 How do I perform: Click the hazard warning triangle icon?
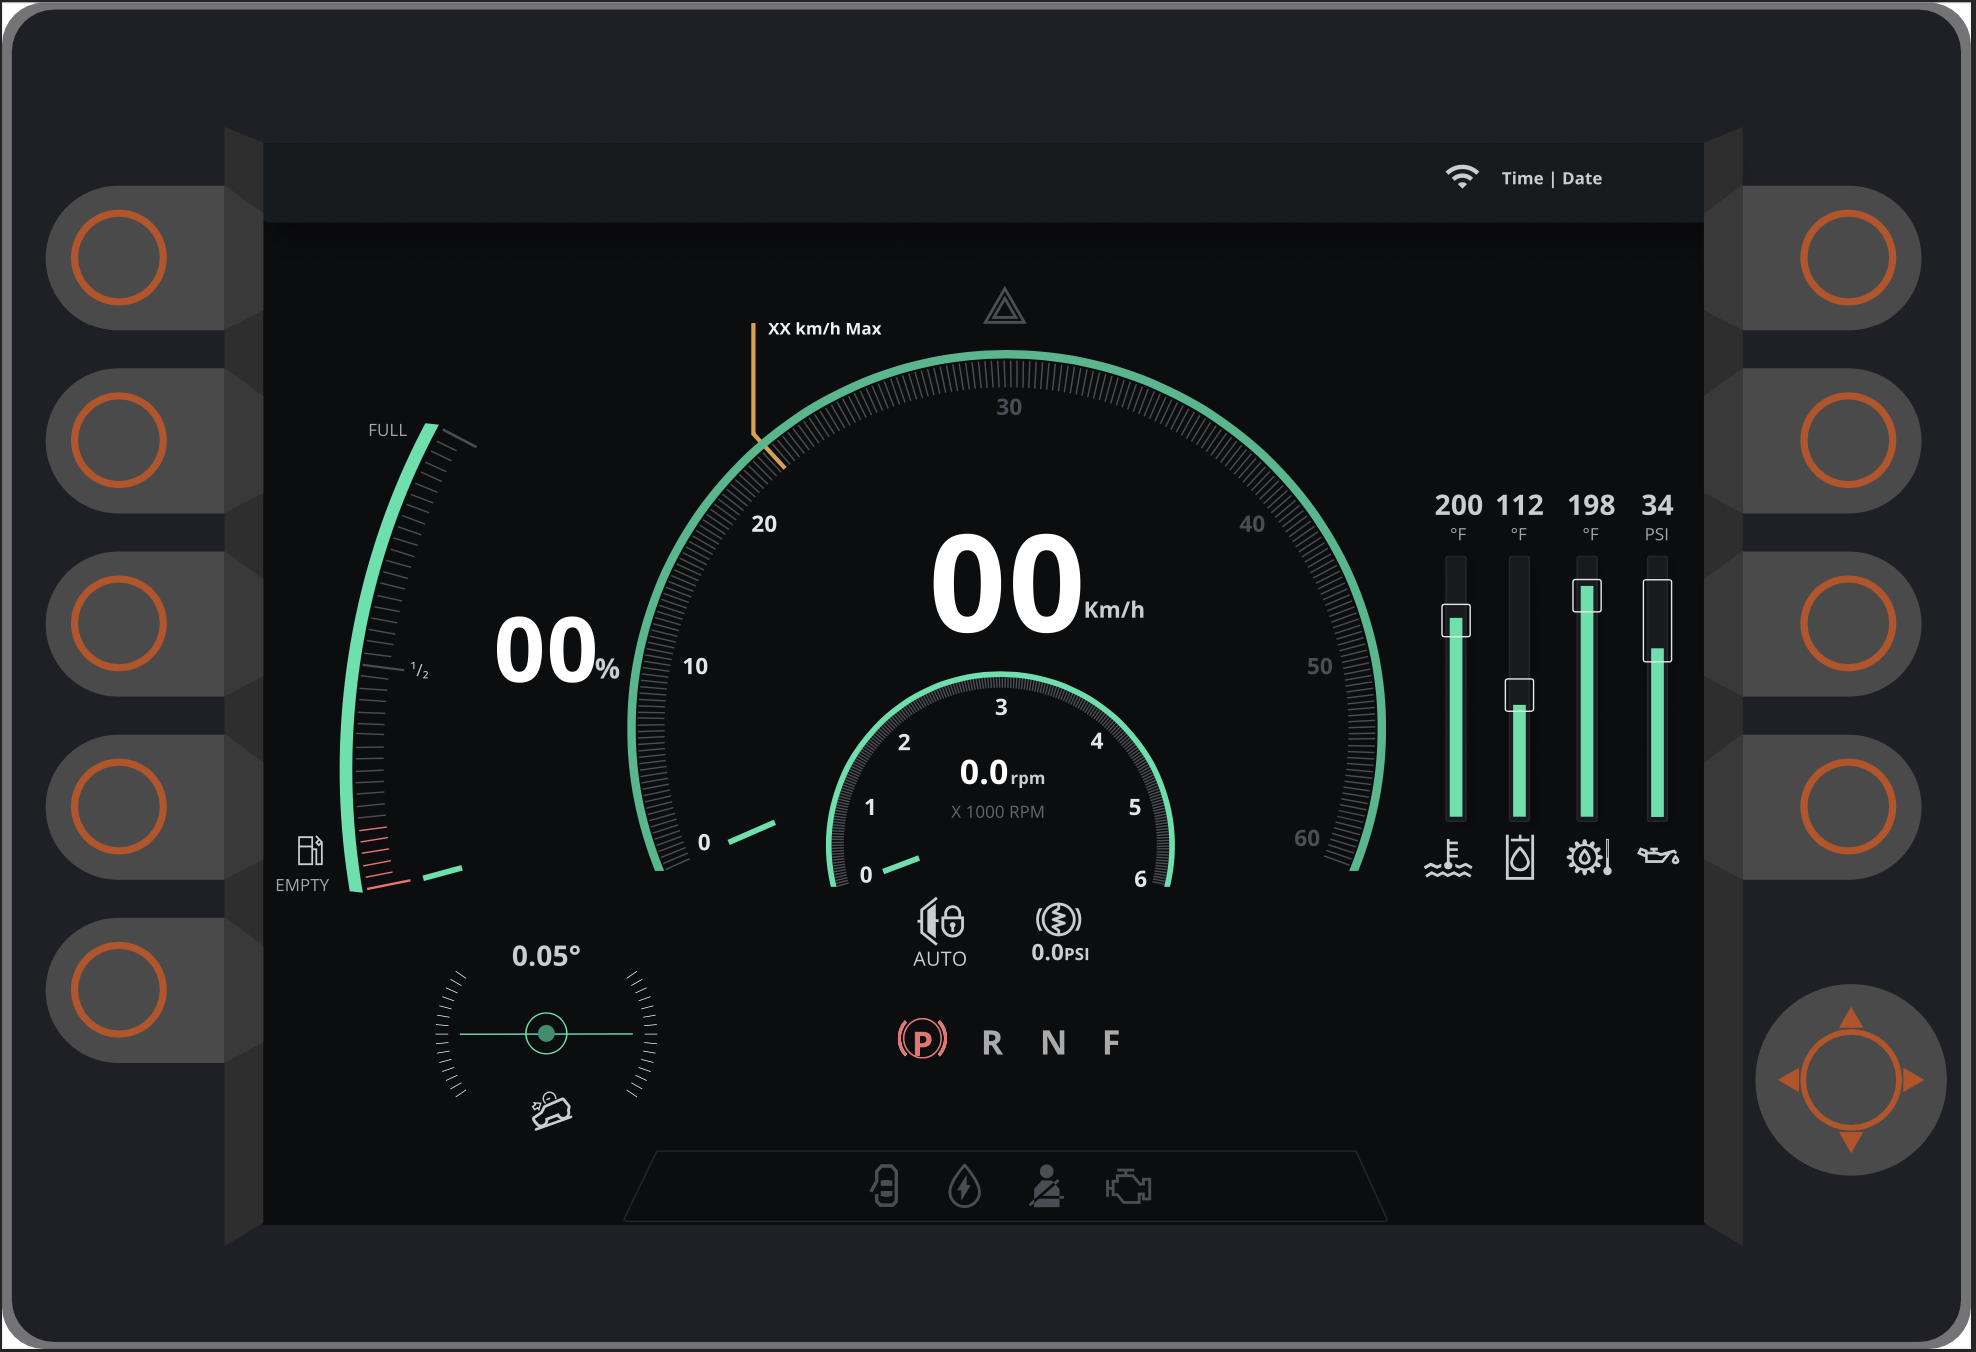point(1004,307)
